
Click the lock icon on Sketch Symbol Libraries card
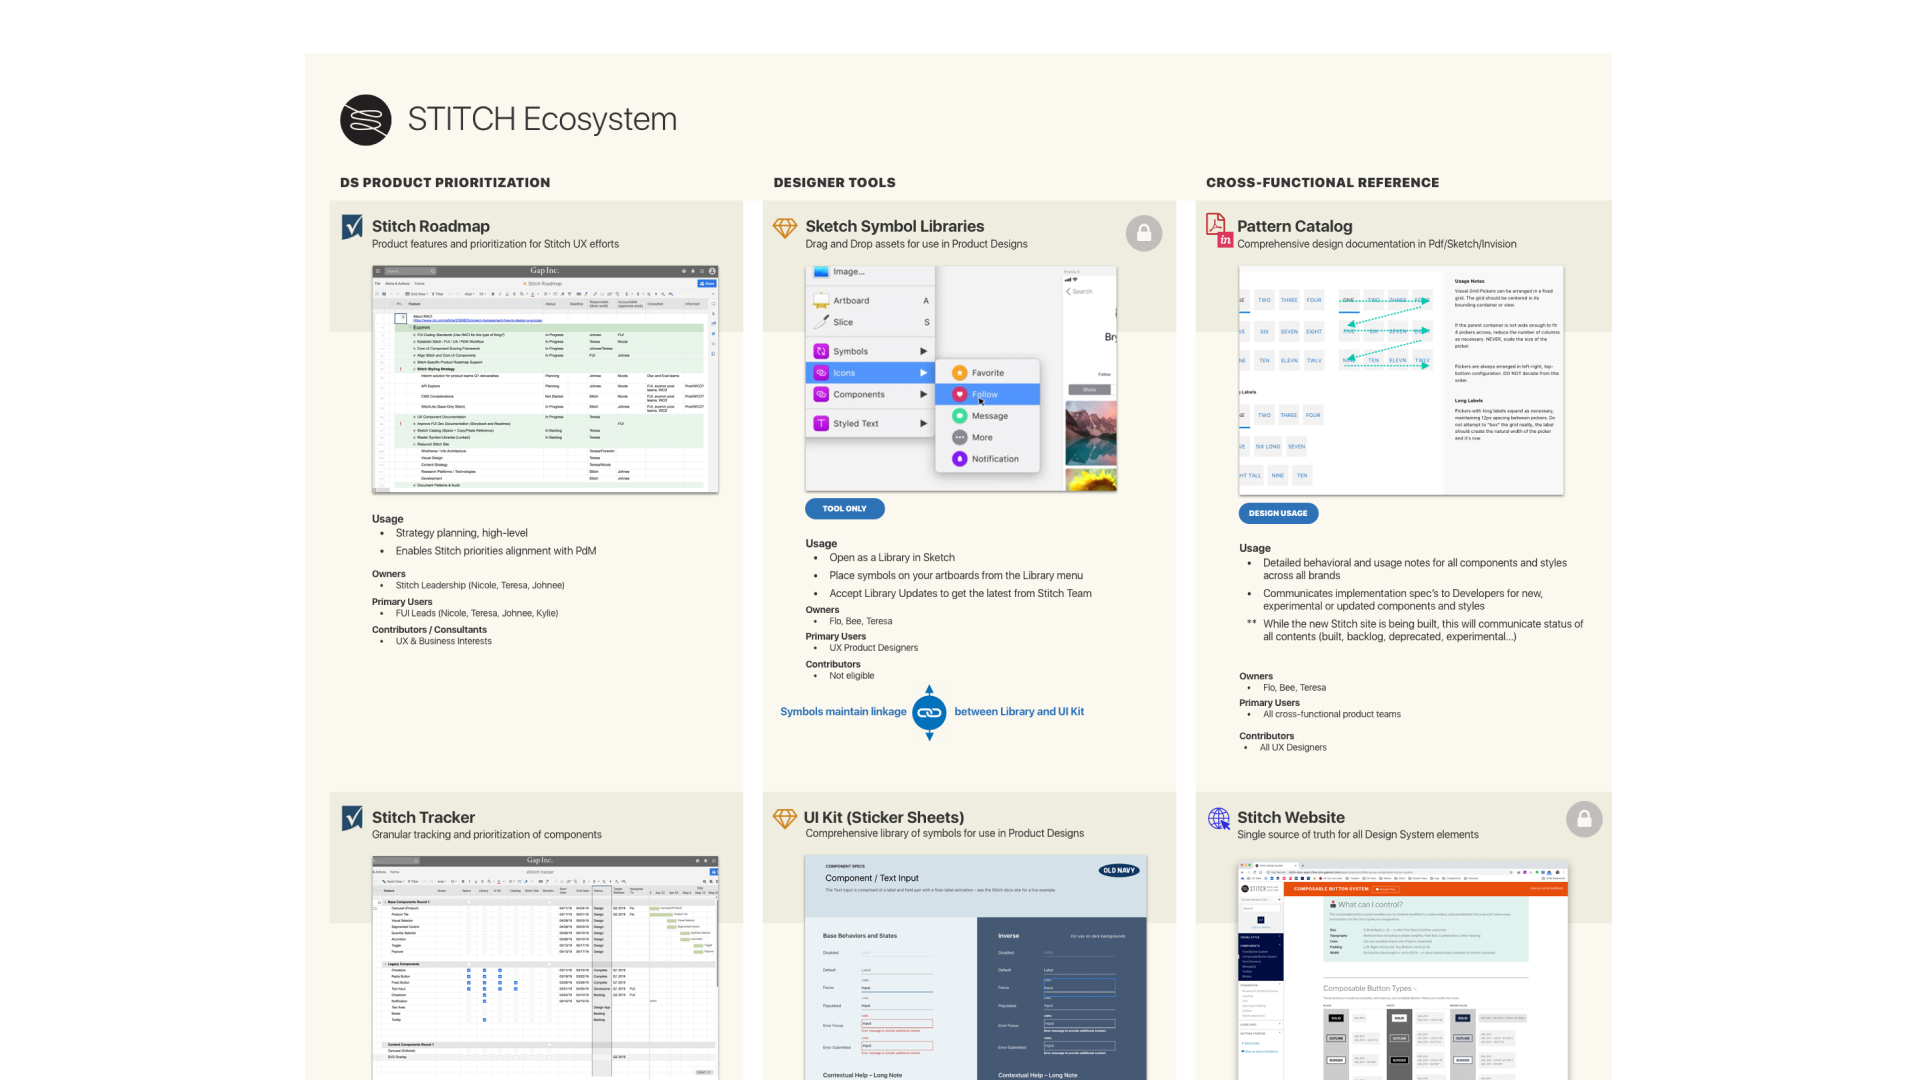1144,233
